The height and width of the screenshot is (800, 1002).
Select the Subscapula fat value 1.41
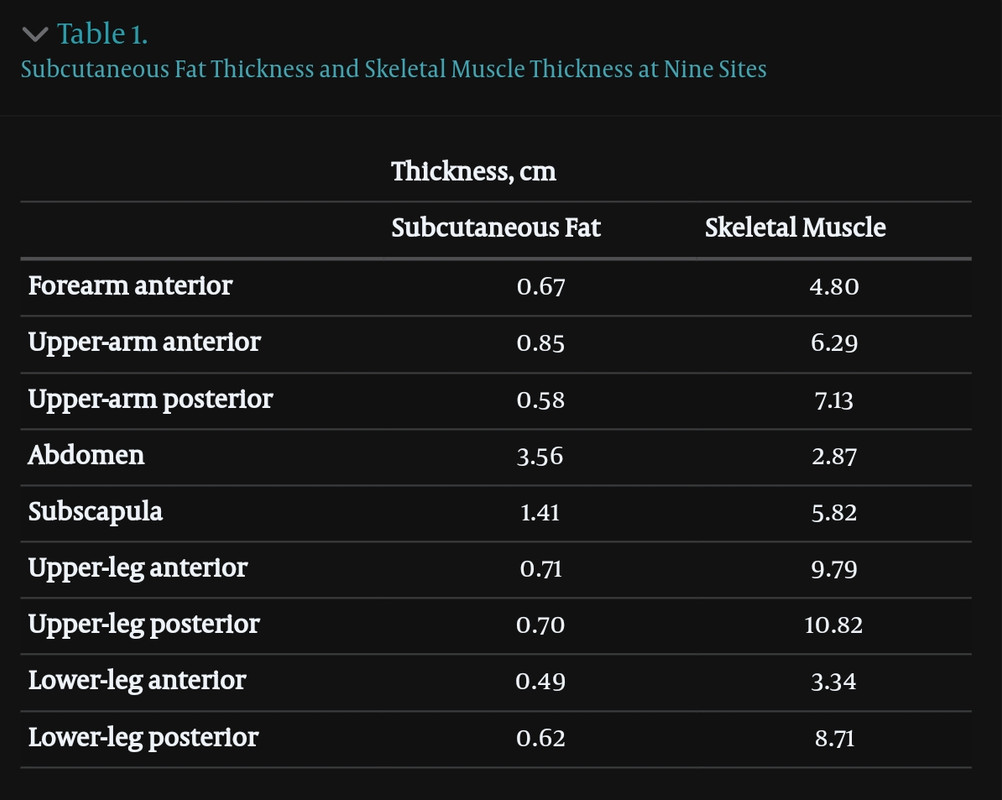(540, 512)
